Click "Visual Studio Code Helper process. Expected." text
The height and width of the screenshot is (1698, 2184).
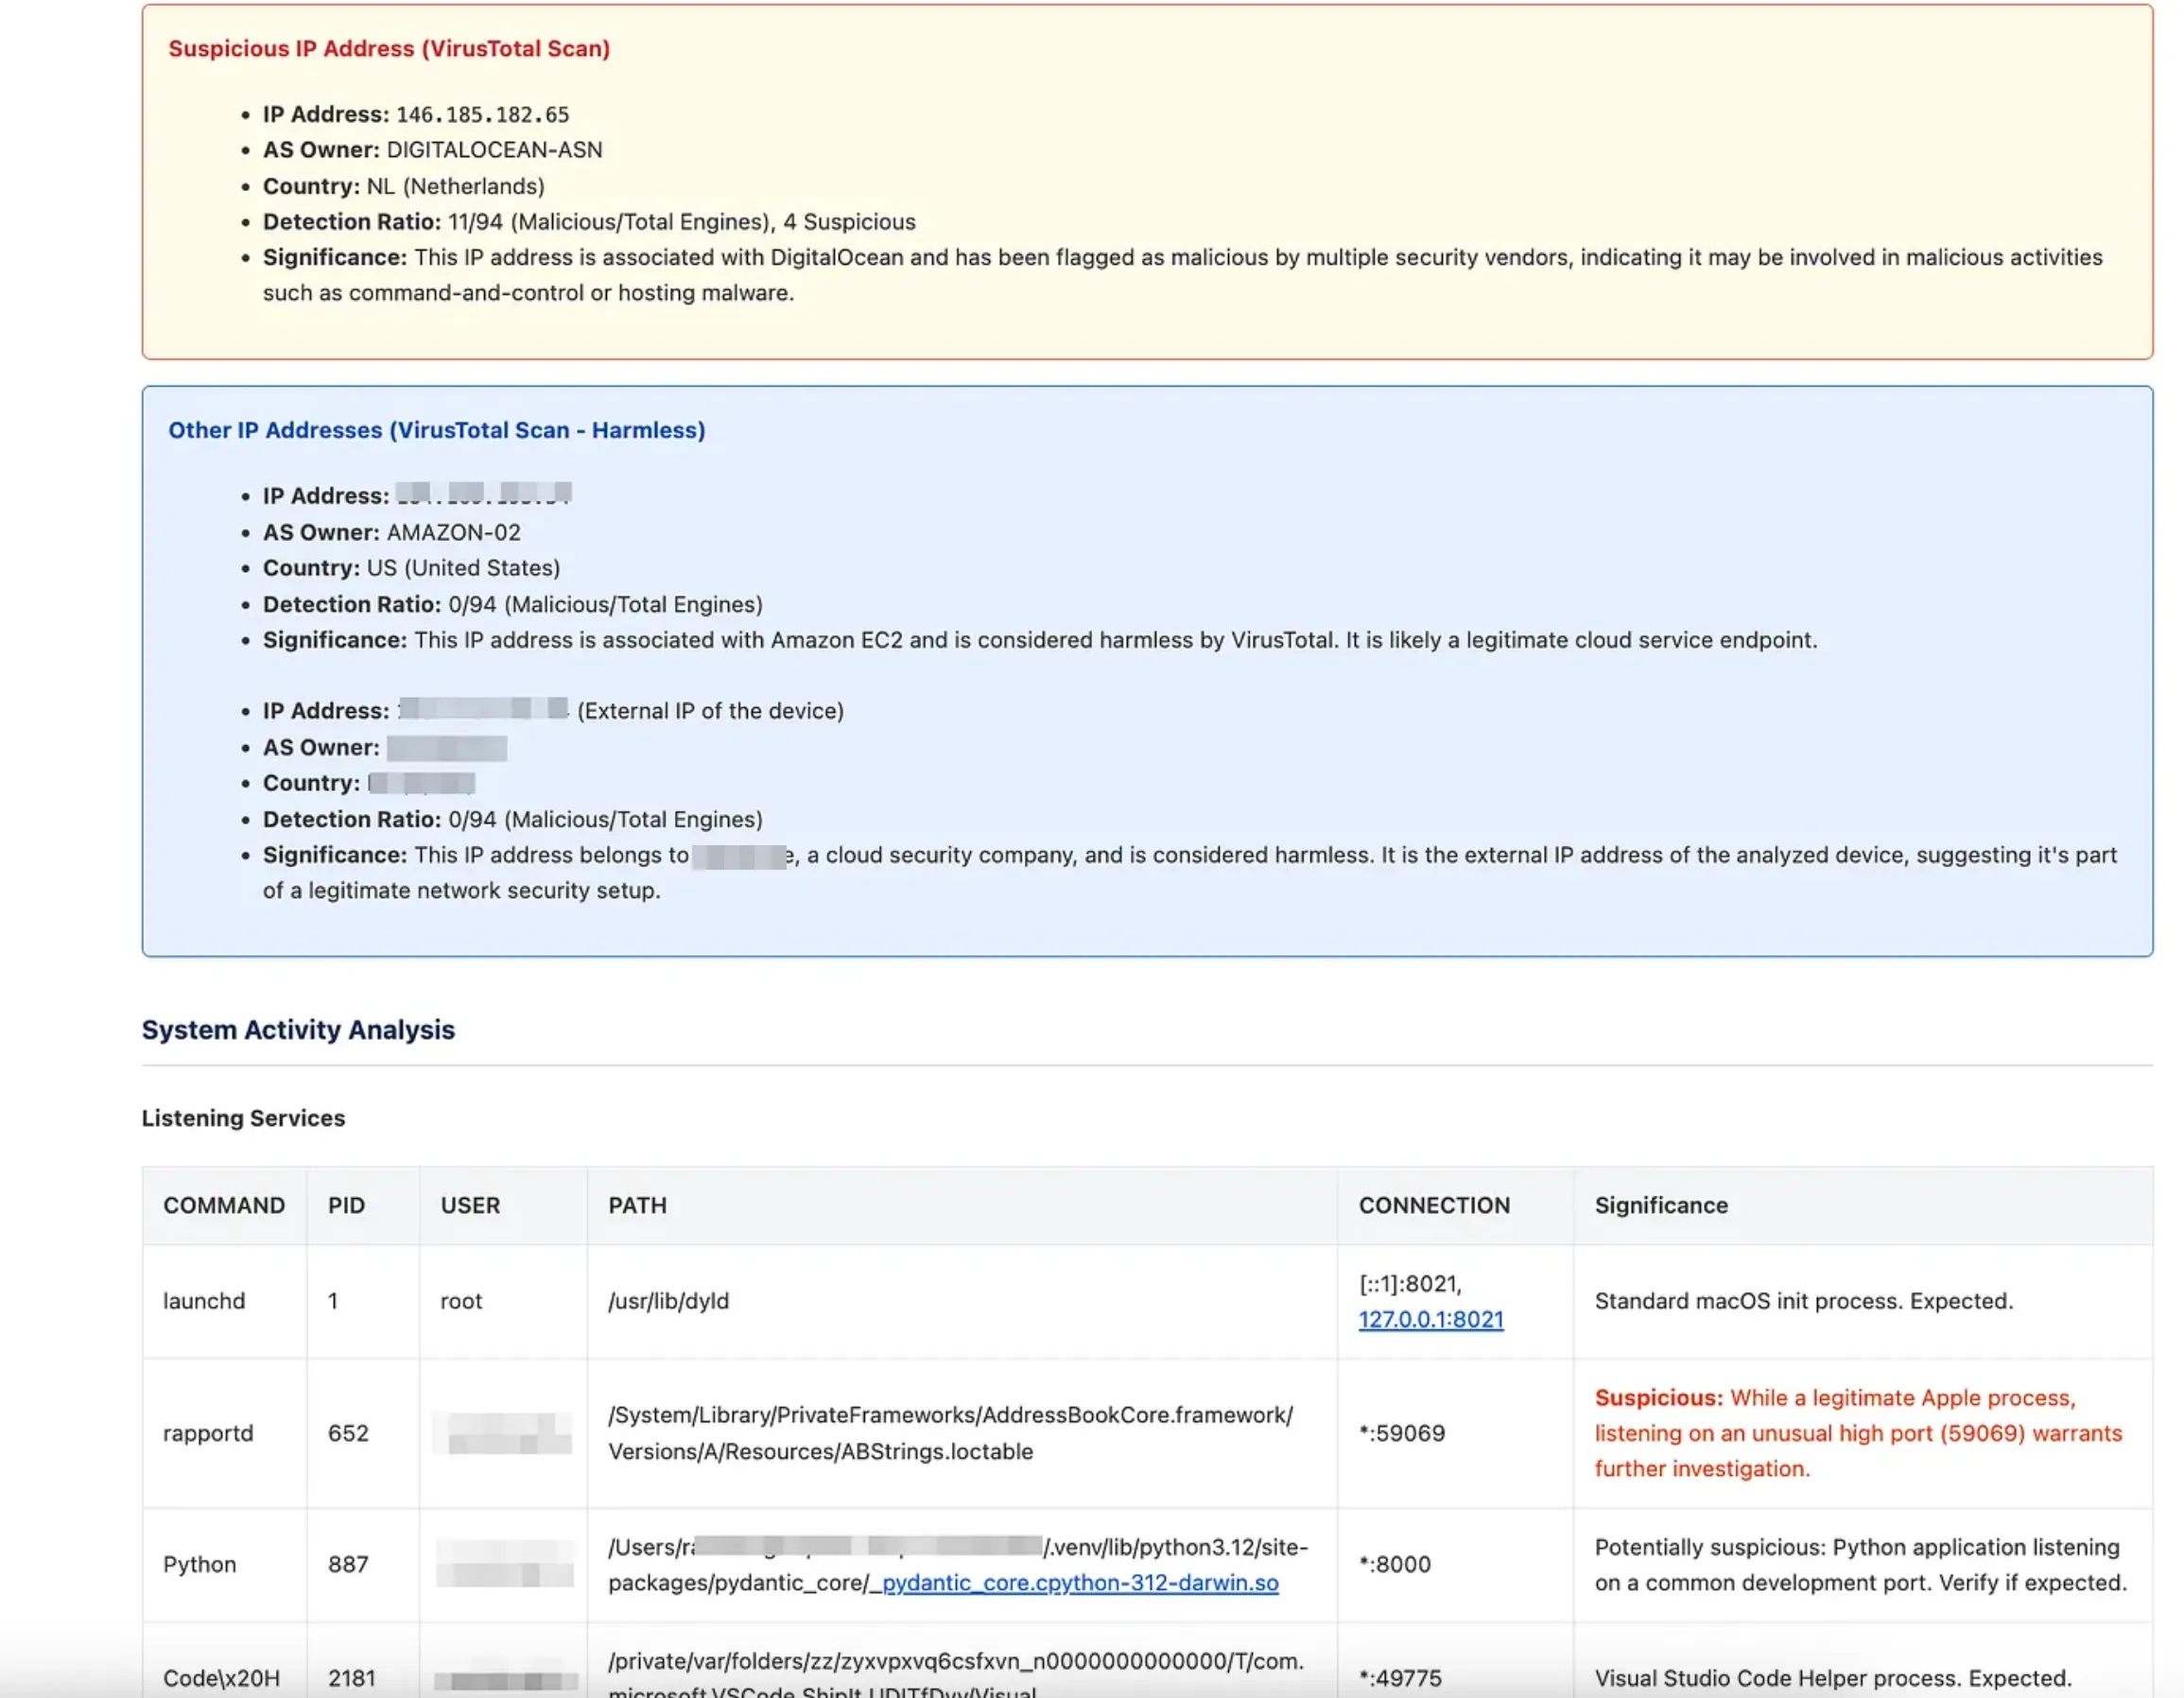[x=1833, y=1678]
